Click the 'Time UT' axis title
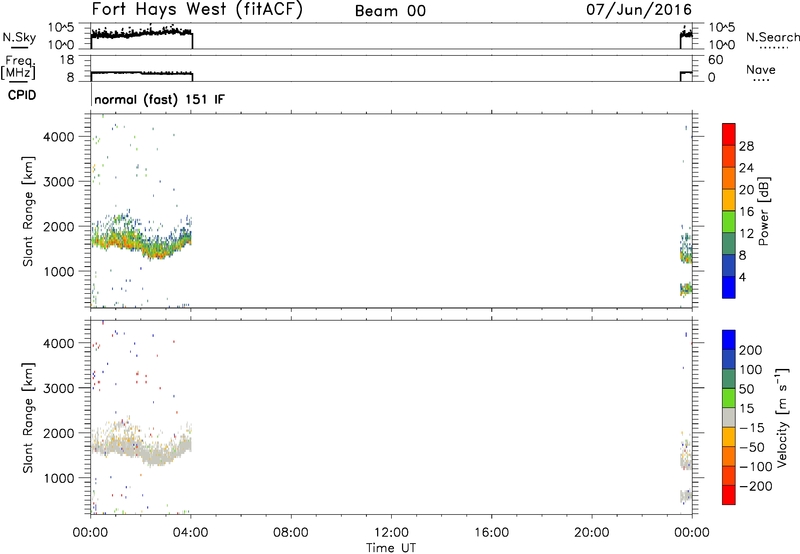The width and height of the screenshot is (800, 554). click(391, 548)
